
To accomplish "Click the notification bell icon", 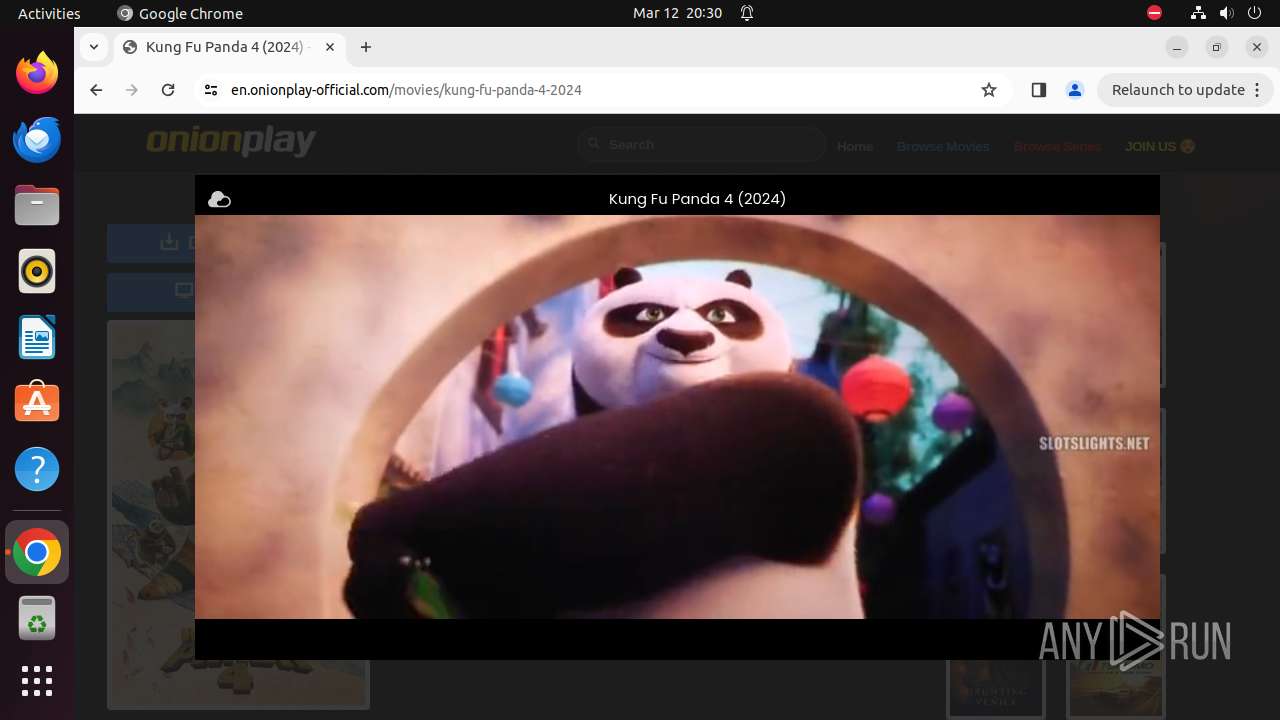I will (747, 13).
